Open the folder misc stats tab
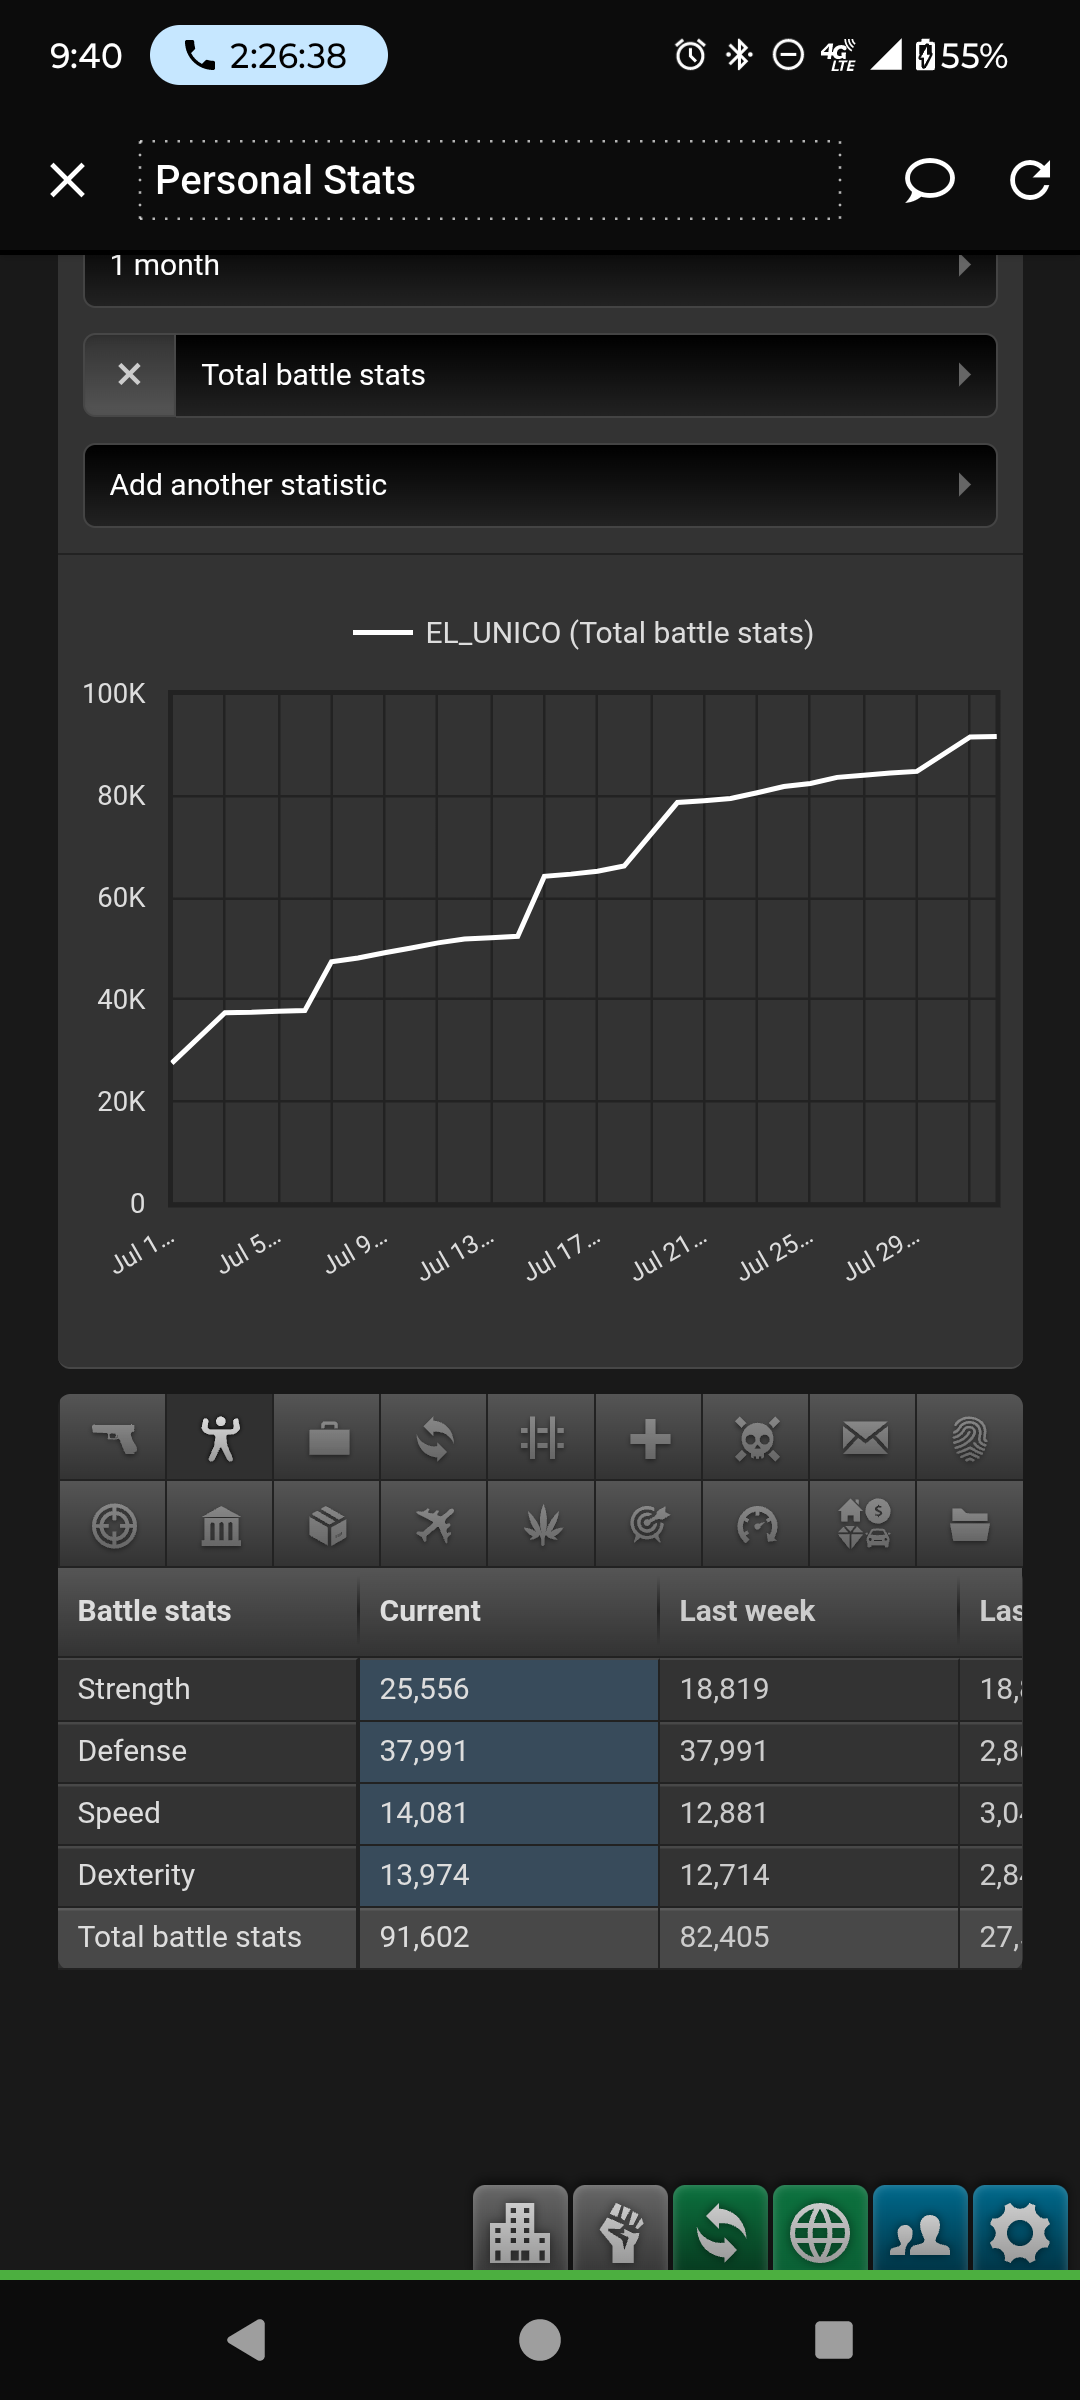The height and width of the screenshot is (2400, 1080). click(970, 1525)
